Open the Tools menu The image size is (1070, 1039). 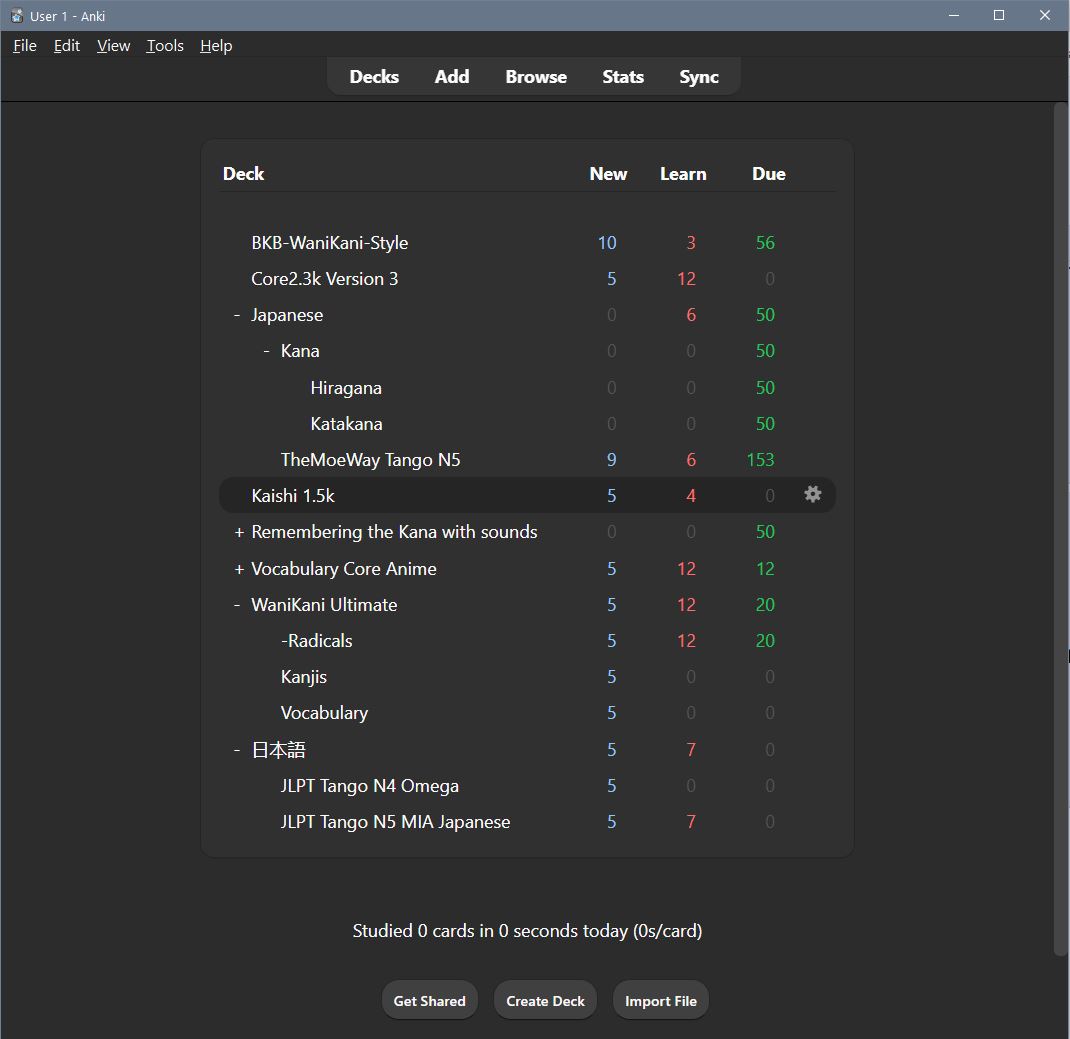(165, 46)
